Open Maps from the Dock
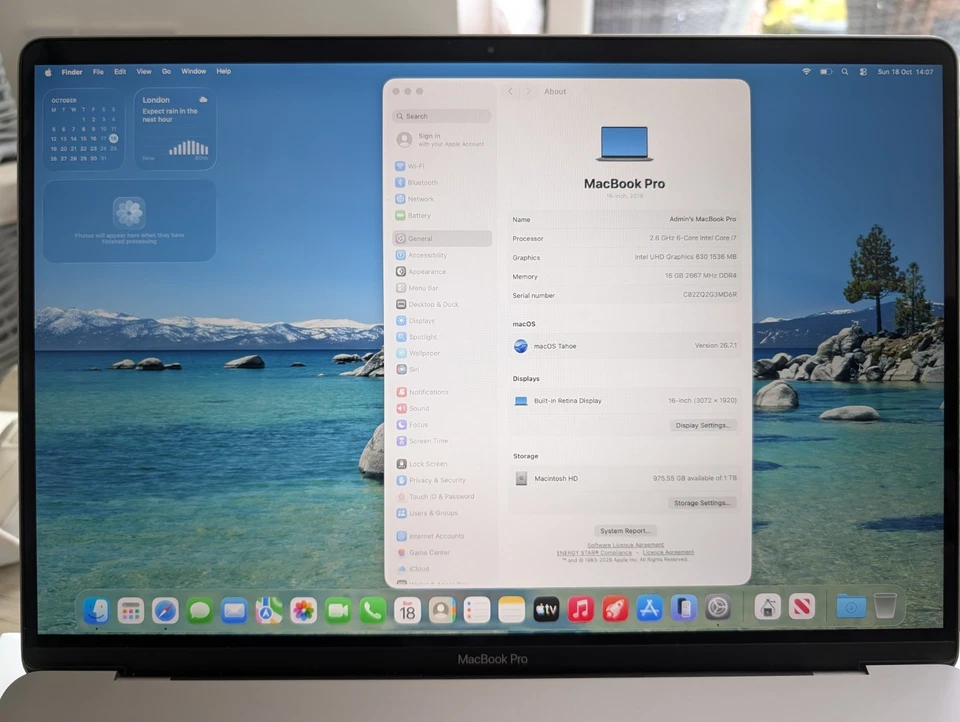 [x=269, y=610]
